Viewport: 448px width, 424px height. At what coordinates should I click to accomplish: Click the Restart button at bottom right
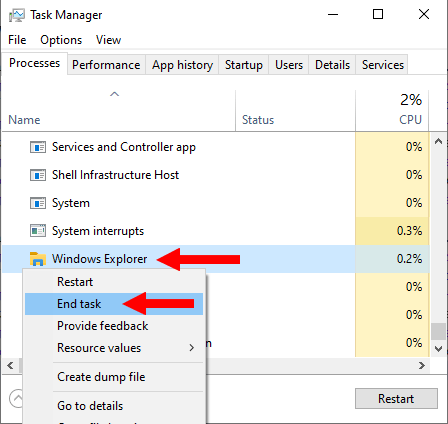[x=396, y=399]
